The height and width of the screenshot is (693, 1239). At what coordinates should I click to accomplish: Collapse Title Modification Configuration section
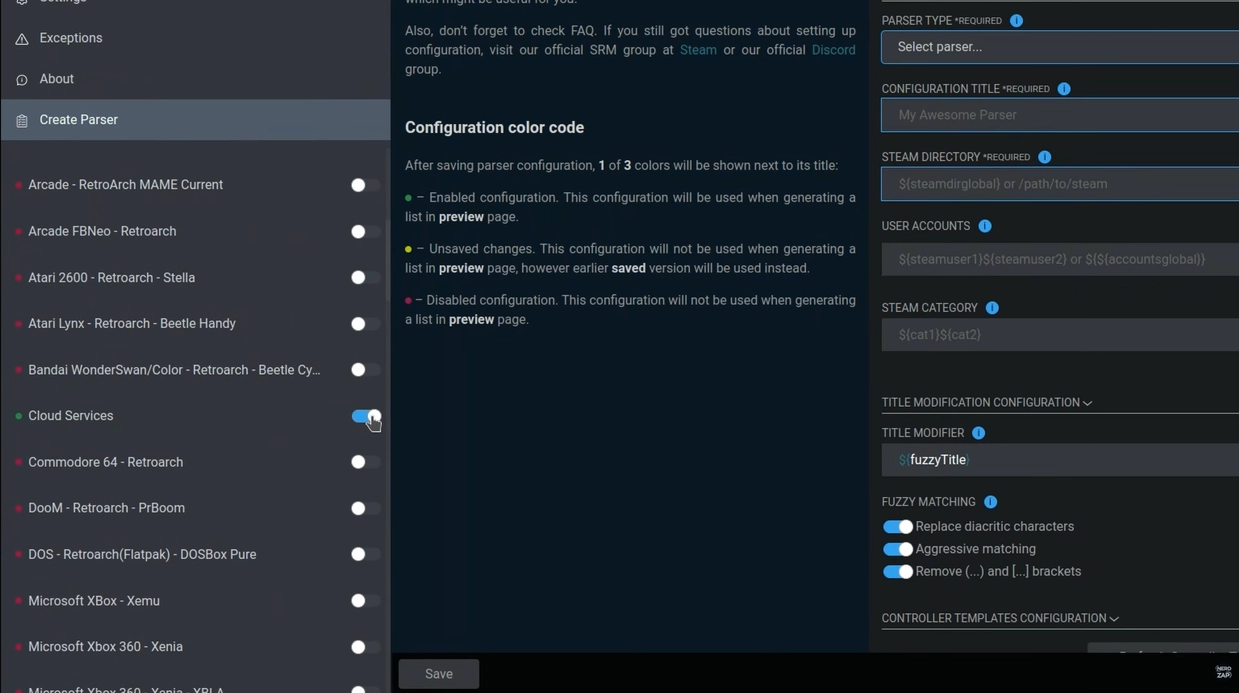(x=986, y=402)
